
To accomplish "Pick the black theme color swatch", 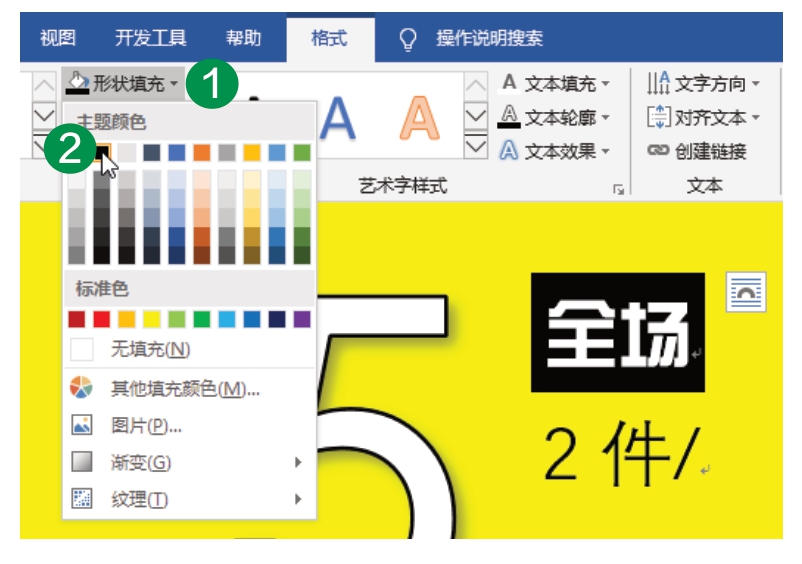I will (x=102, y=152).
